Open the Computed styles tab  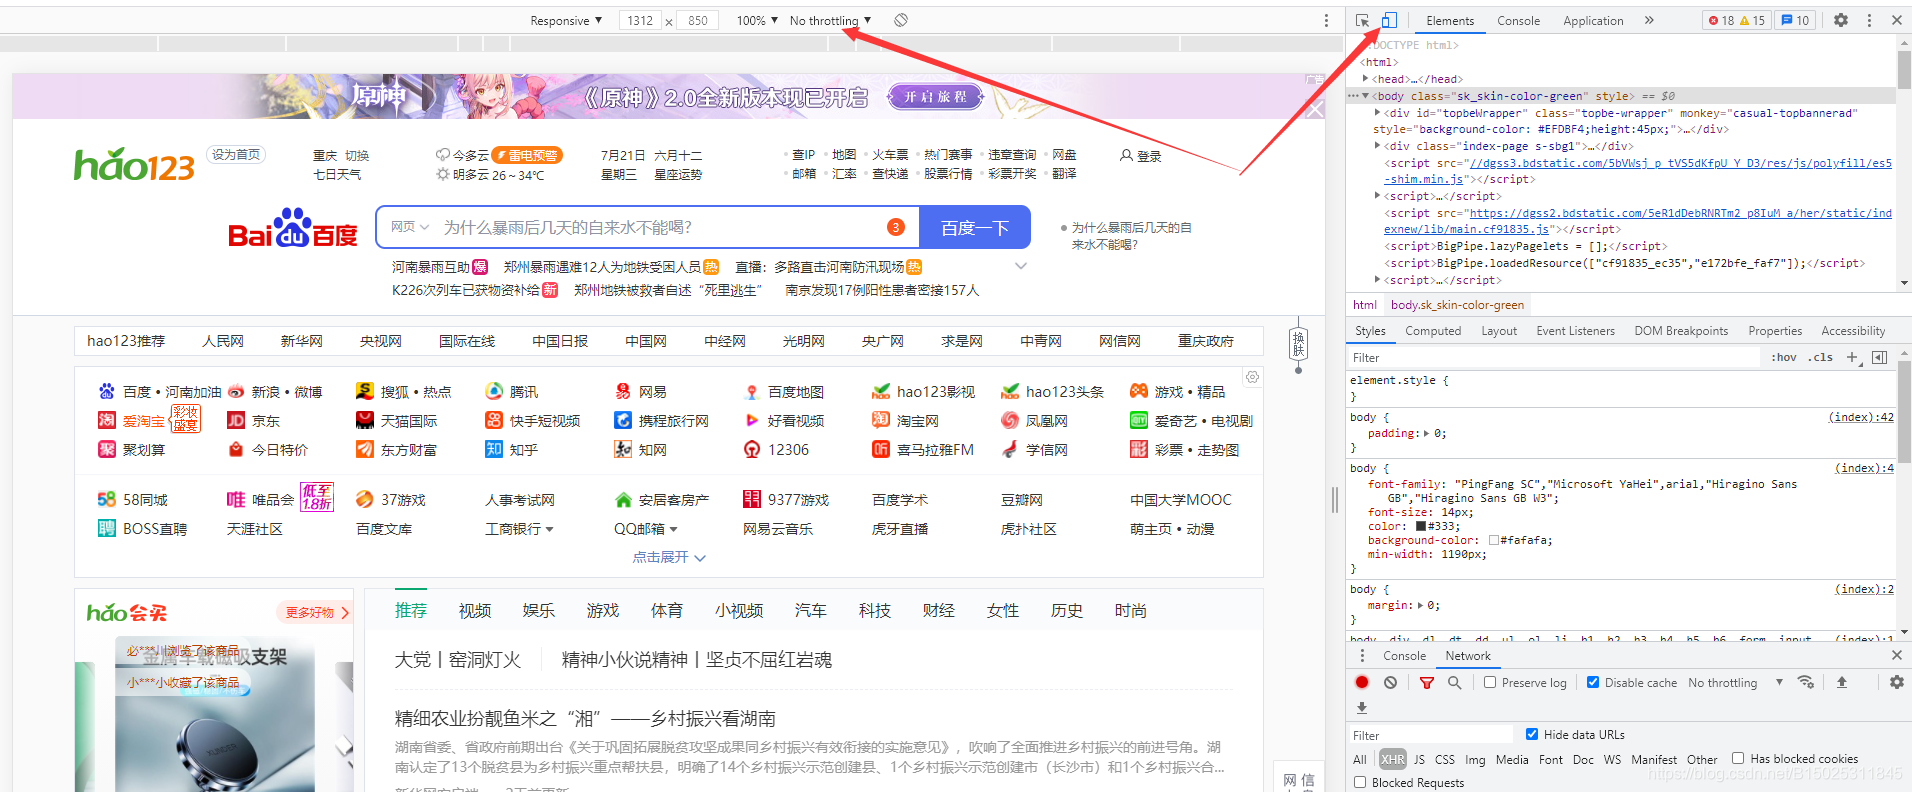pyautogui.click(x=1433, y=331)
